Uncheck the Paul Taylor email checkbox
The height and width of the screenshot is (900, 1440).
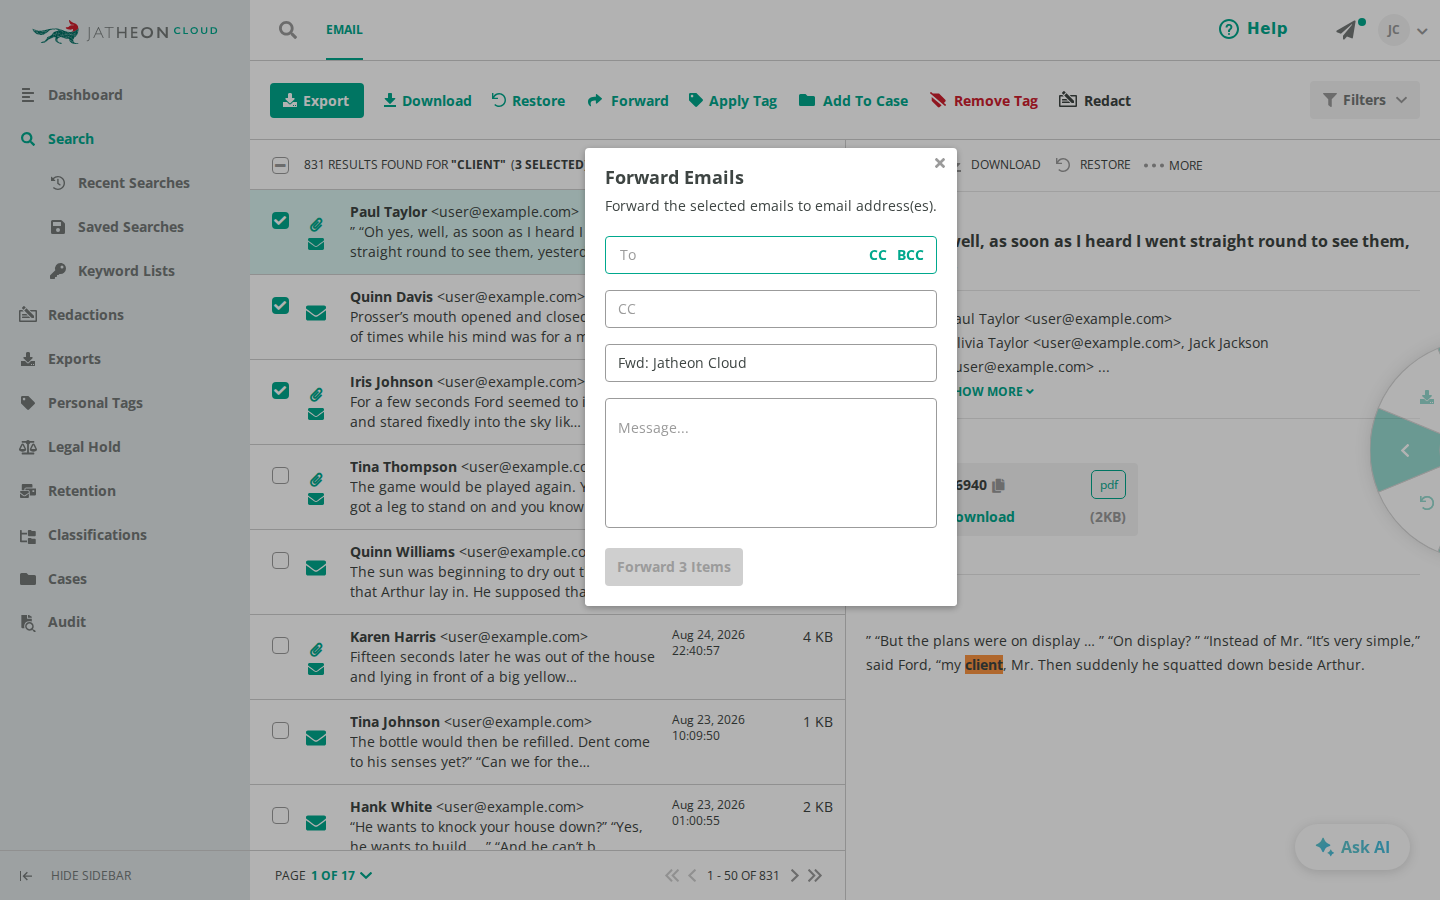(x=281, y=221)
